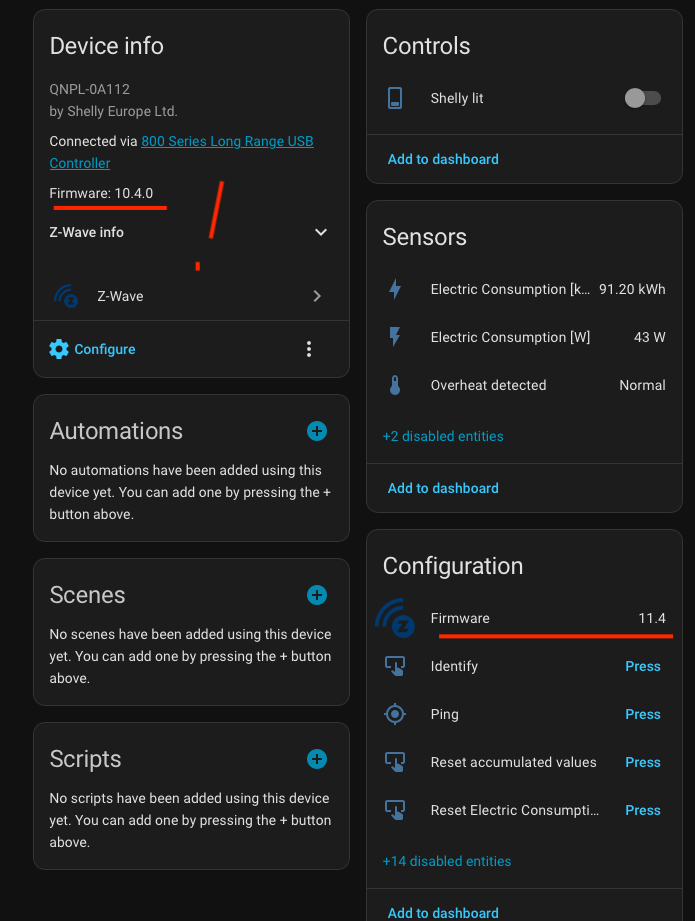Open the device three-dot overflow menu
Screen dimensions: 695x921
(x=309, y=349)
